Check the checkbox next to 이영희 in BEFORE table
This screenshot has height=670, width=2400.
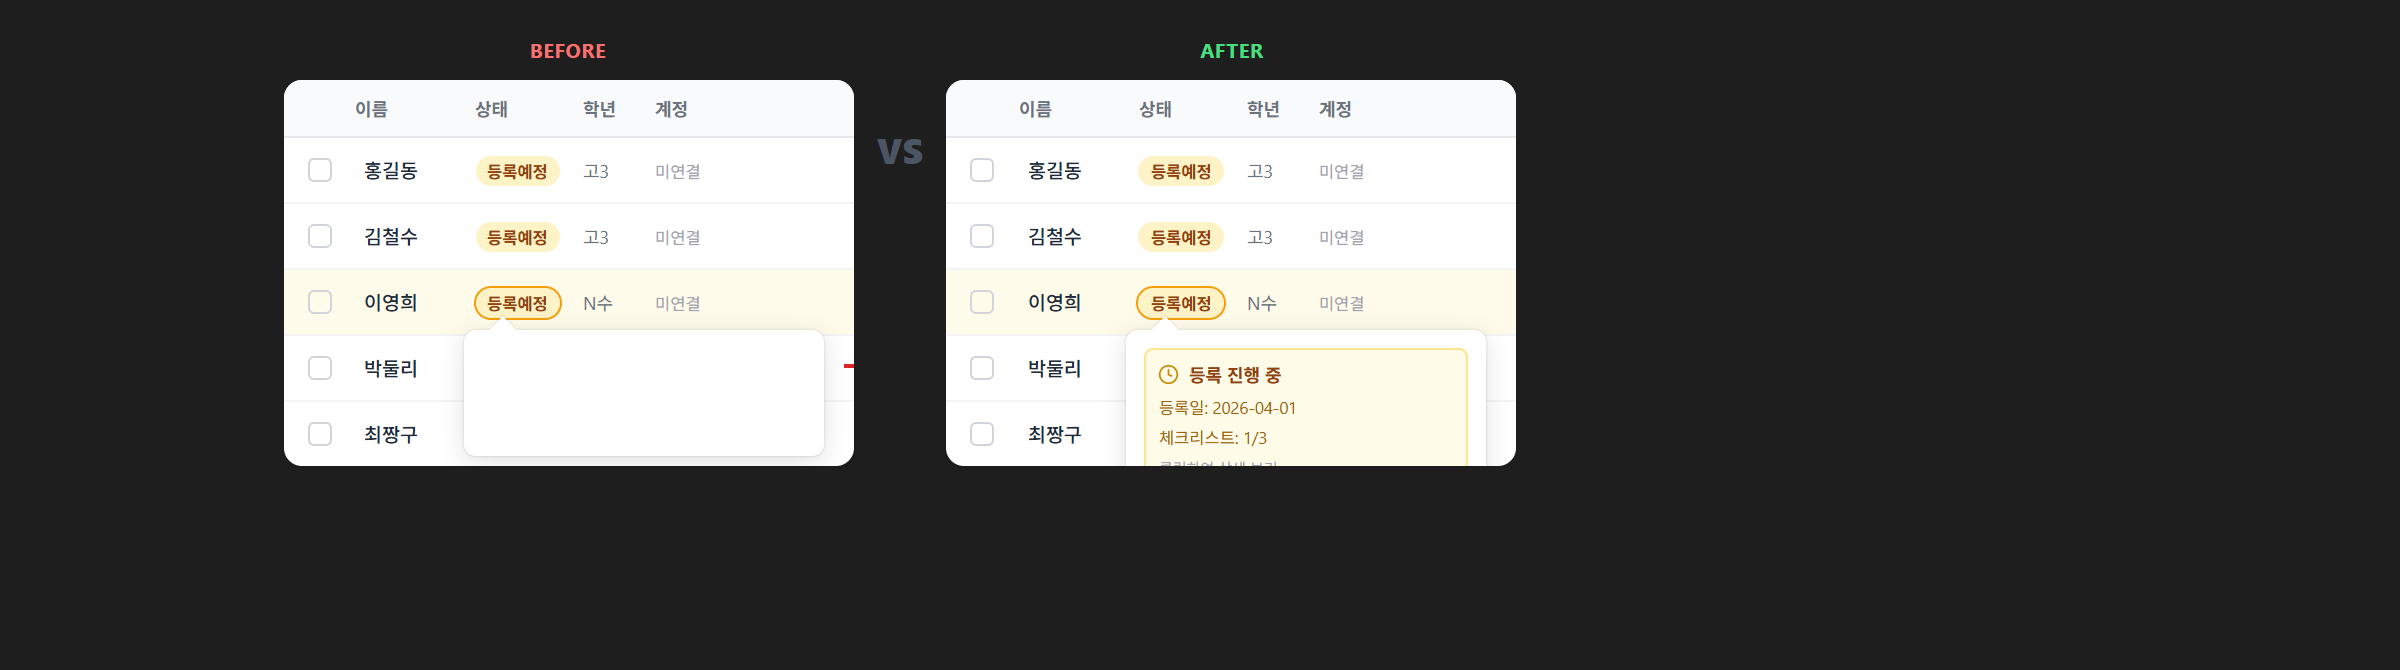320,301
